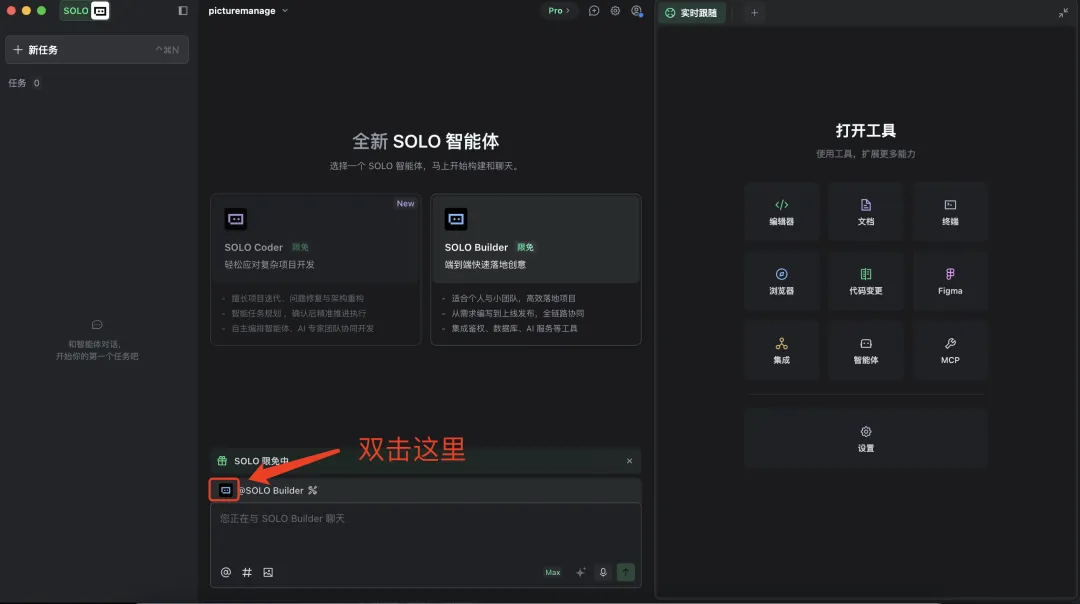The height and width of the screenshot is (604, 1080).
Task: Click the tools icon next to @SOLO Builder
Action: click(313, 490)
